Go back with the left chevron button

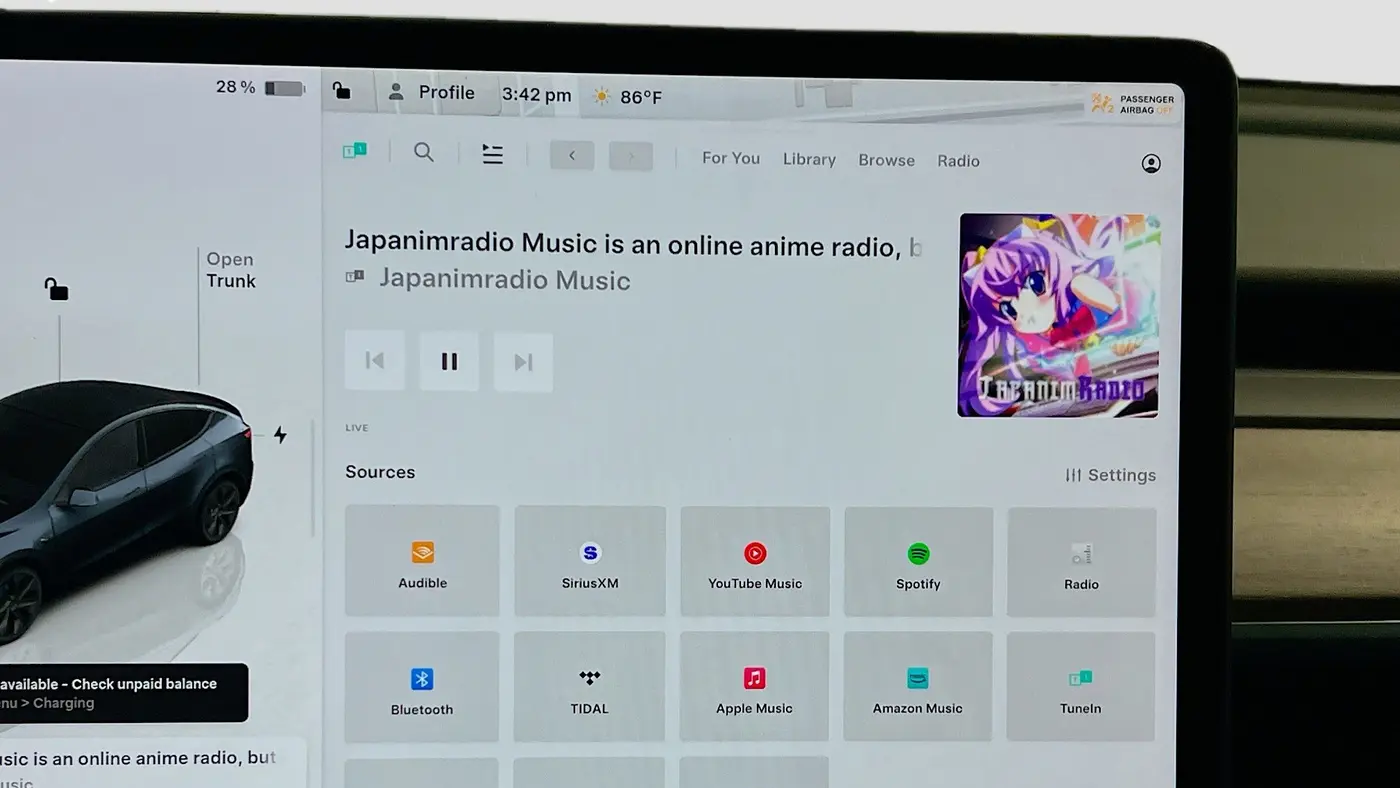coord(572,155)
